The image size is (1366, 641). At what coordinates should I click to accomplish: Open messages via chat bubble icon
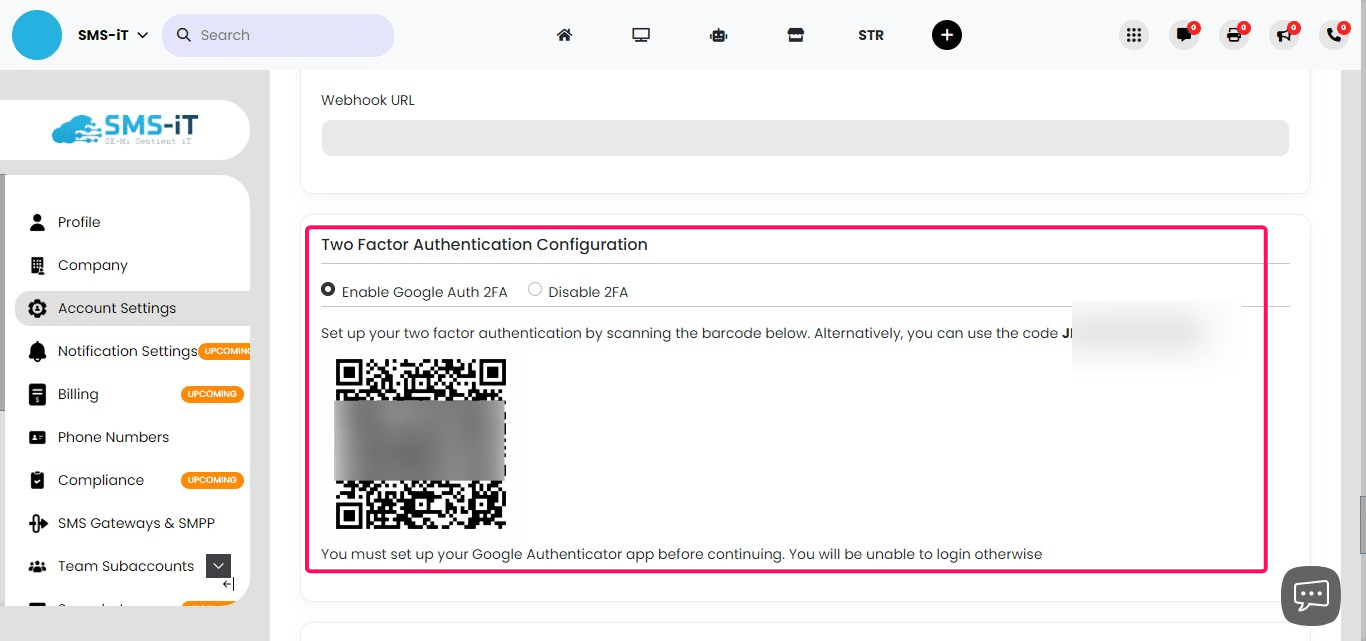(1184, 34)
